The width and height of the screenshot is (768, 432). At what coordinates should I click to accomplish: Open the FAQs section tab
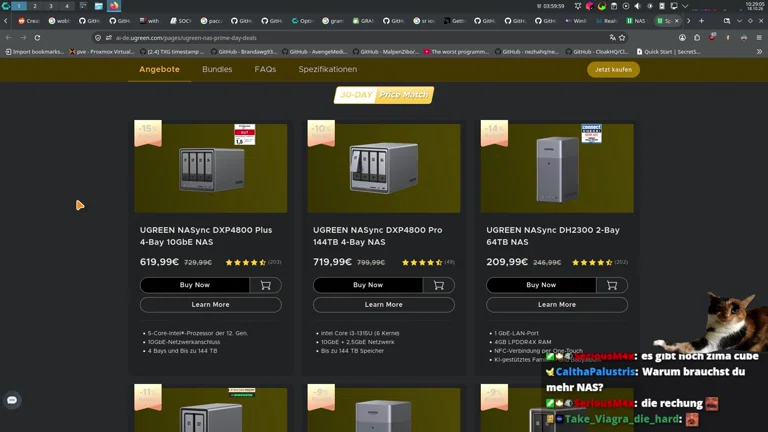(x=265, y=70)
